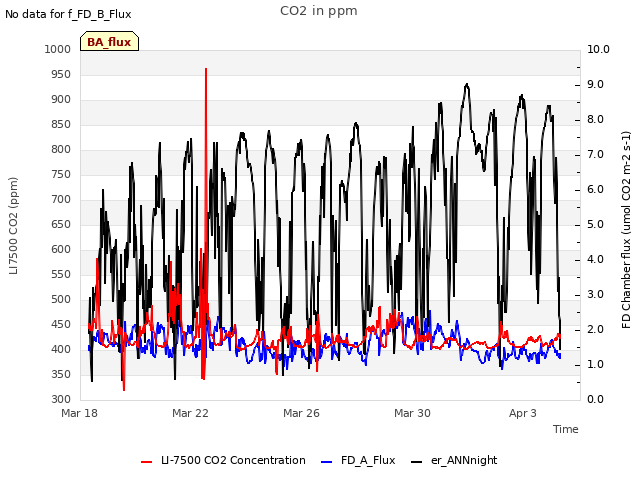Click the 'Apr 3' x-axis label
Image resolution: width=640 pixels, height=480 pixels.
pyautogui.click(x=523, y=413)
